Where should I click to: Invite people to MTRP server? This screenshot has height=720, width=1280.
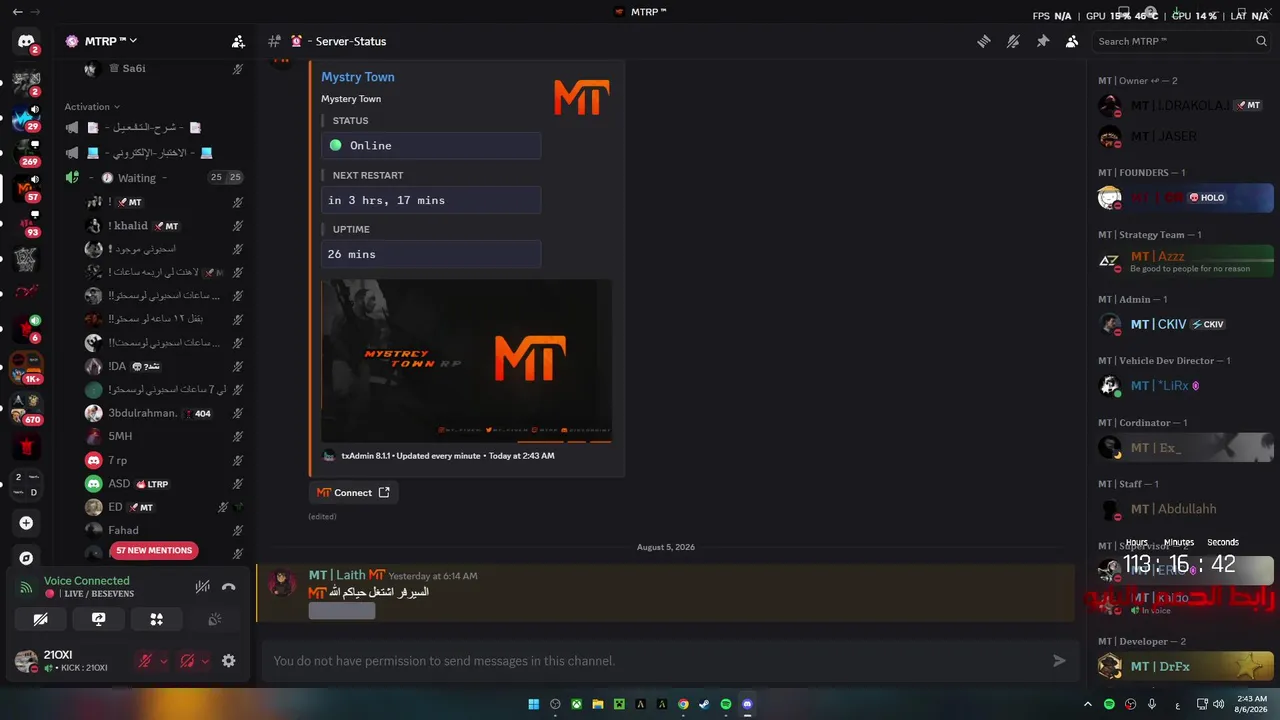(x=238, y=41)
